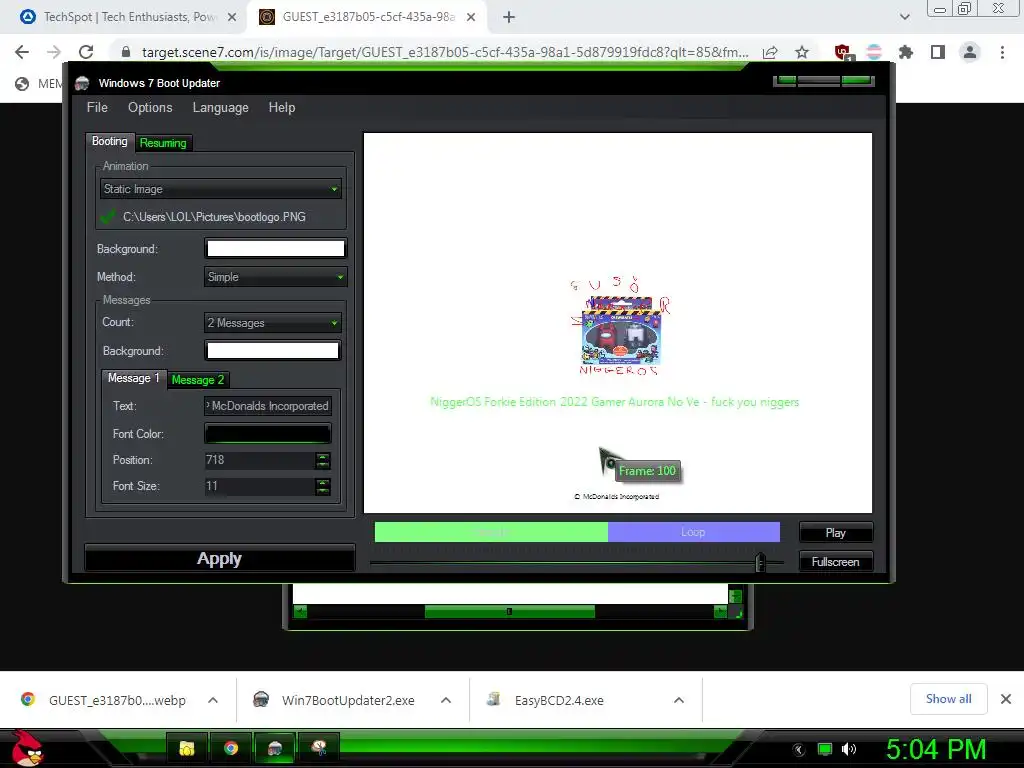Close the TechSpot tab
Image resolution: width=1024 pixels, height=768 pixels.
click(232, 18)
